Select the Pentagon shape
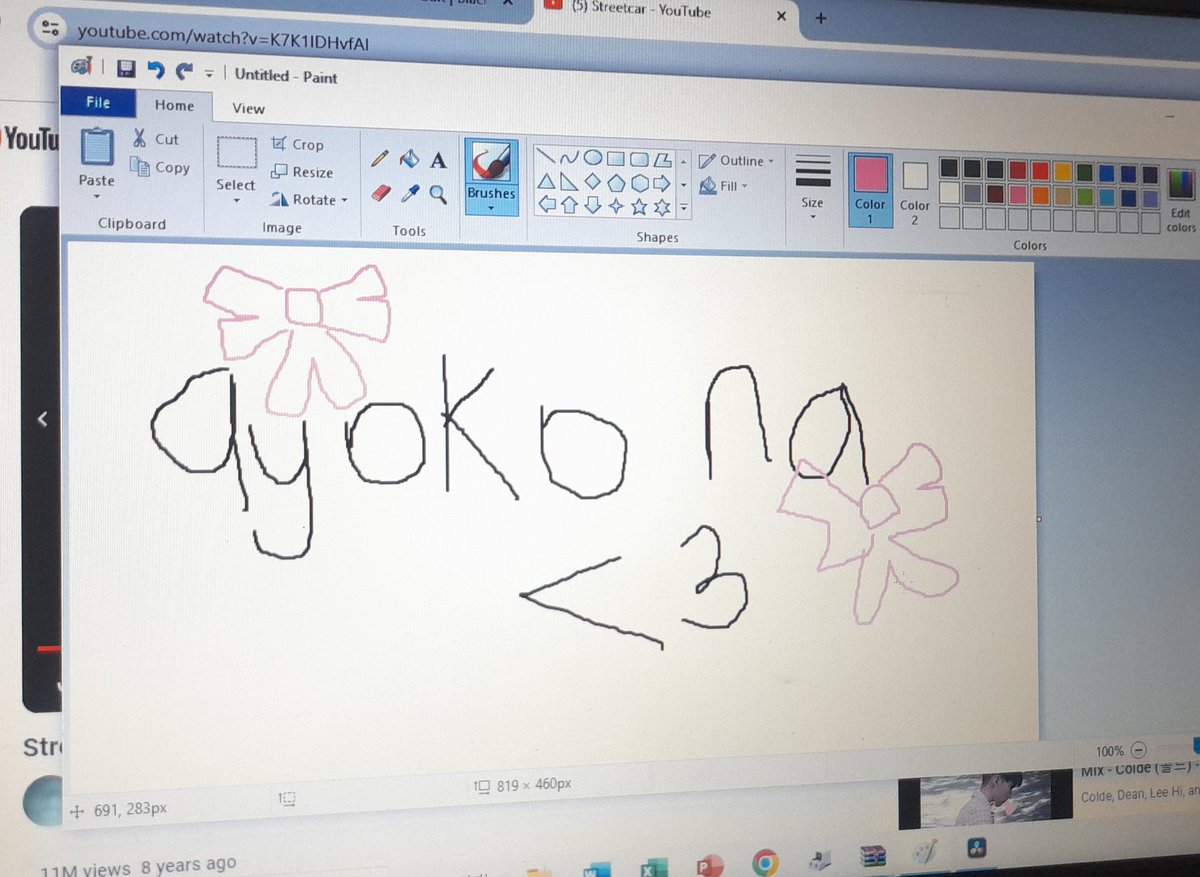The height and width of the screenshot is (877, 1200). point(616,183)
